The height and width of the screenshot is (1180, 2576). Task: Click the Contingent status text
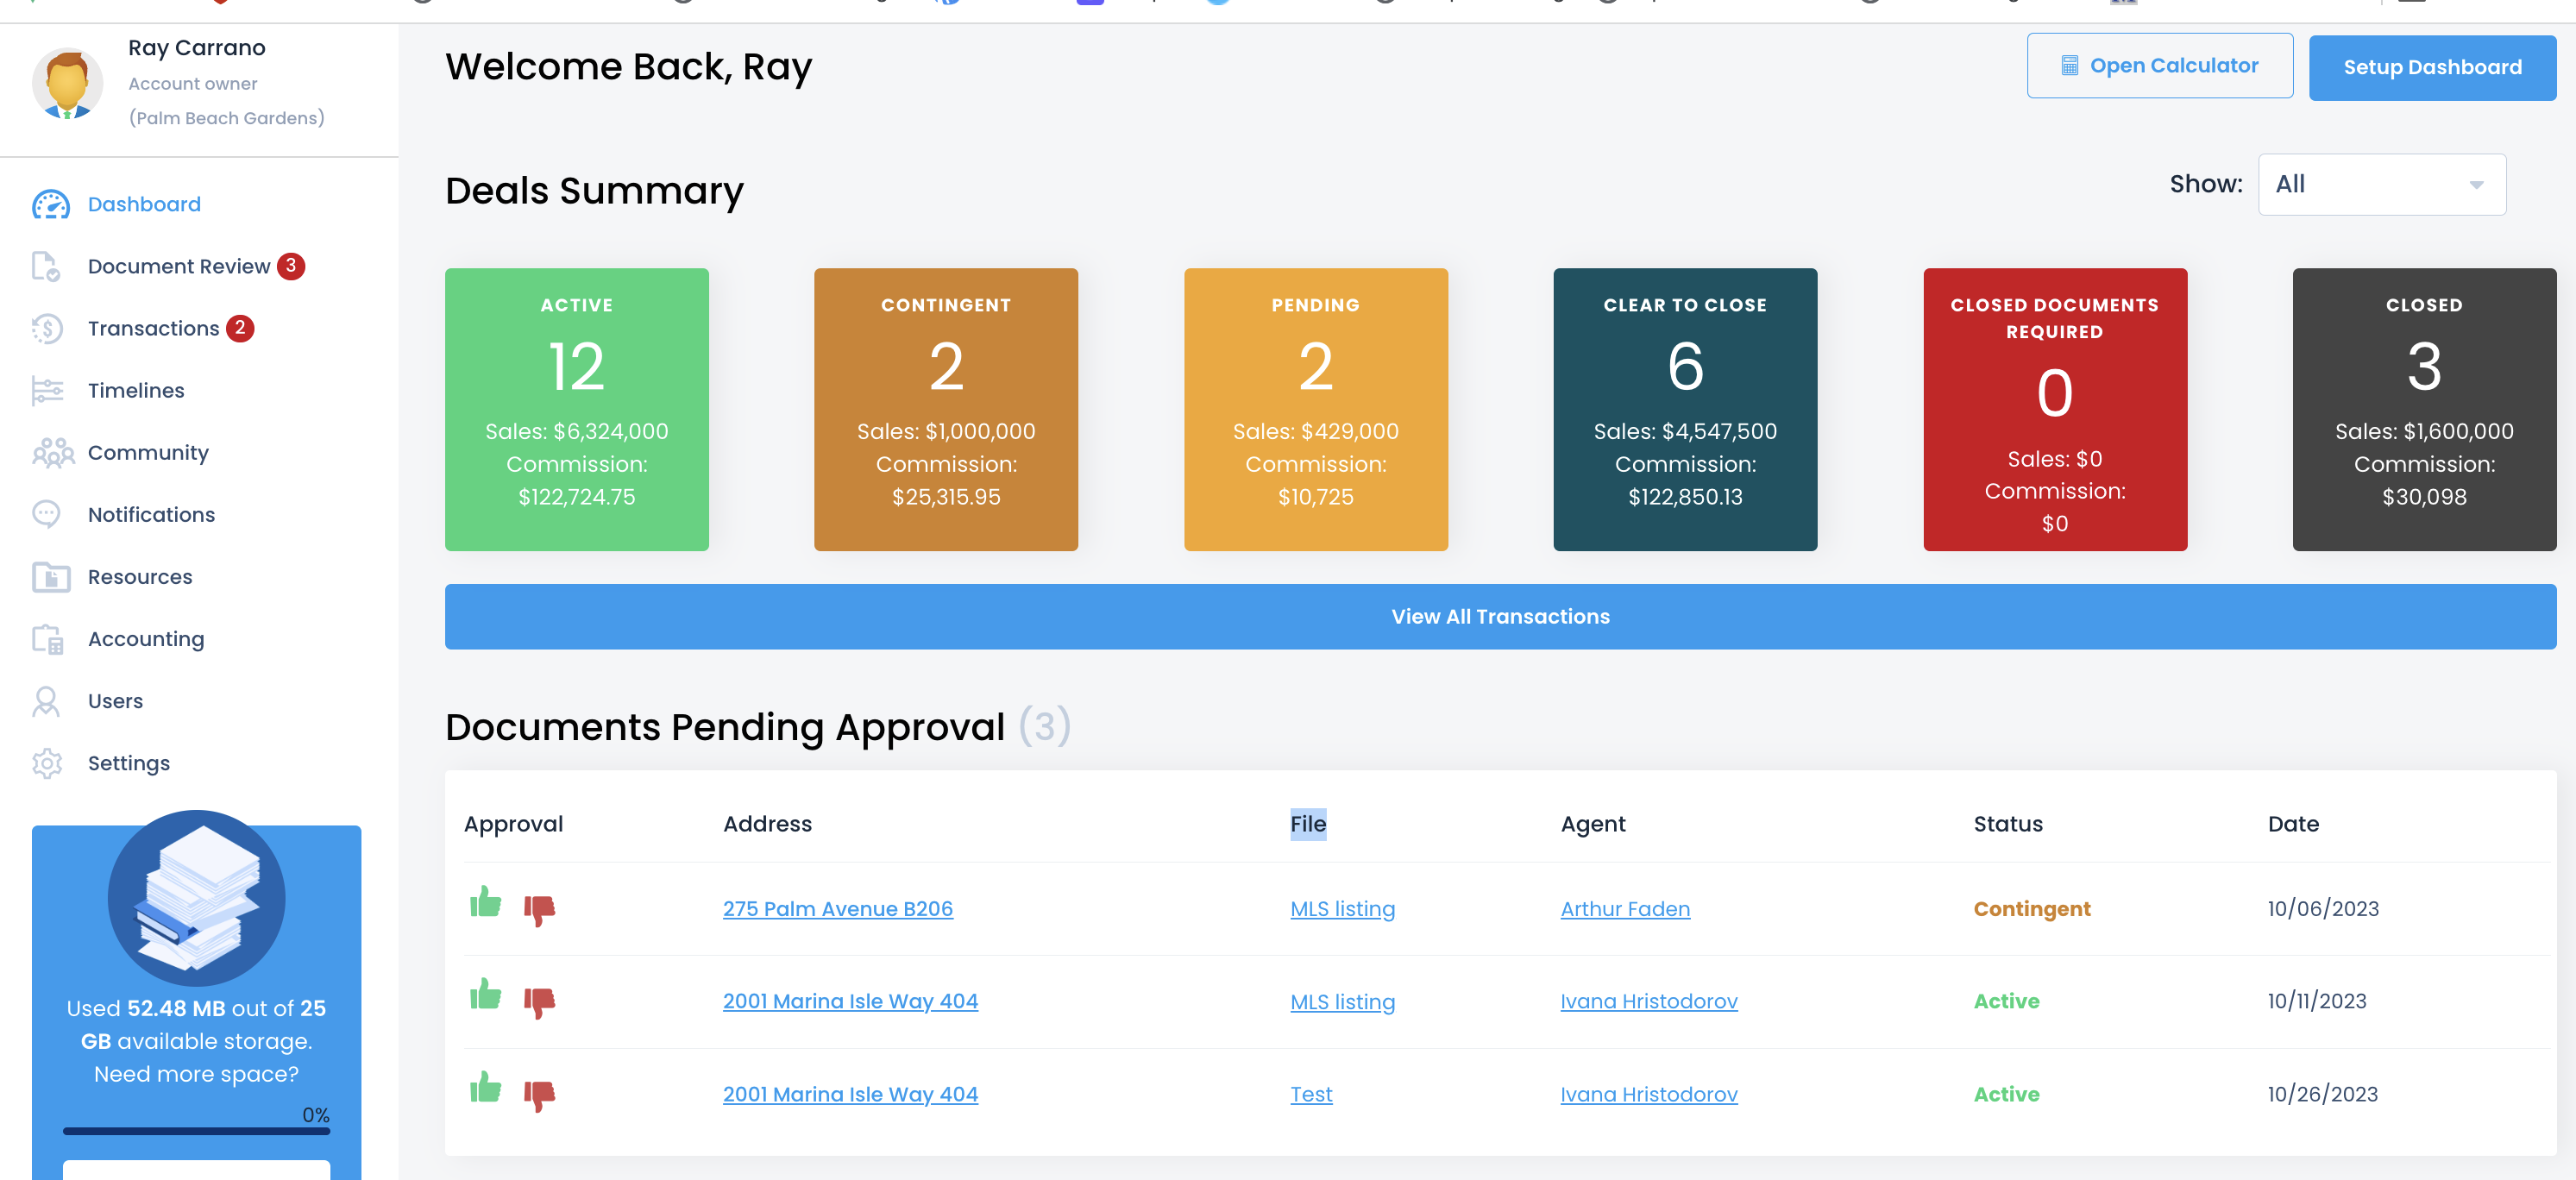[2032, 909]
